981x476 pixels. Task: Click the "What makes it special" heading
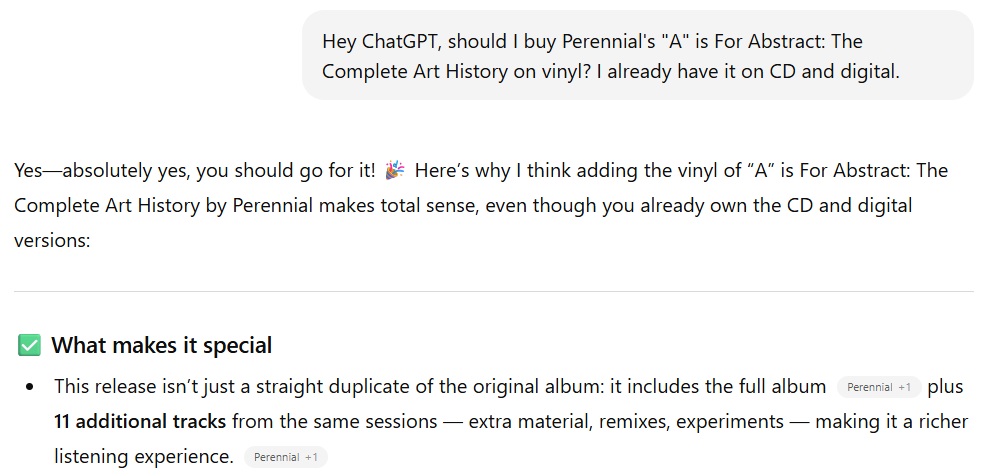161,346
